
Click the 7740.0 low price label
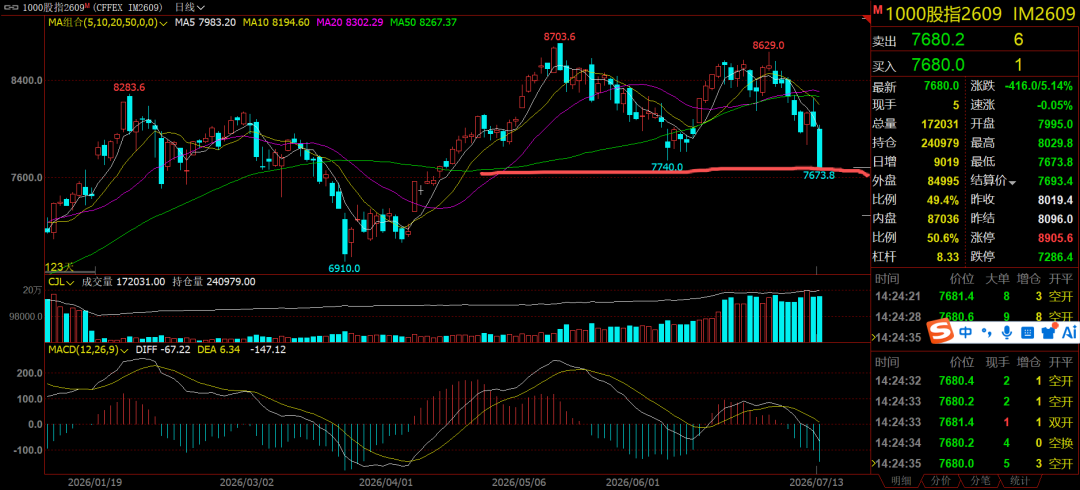[x=667, y=167]
